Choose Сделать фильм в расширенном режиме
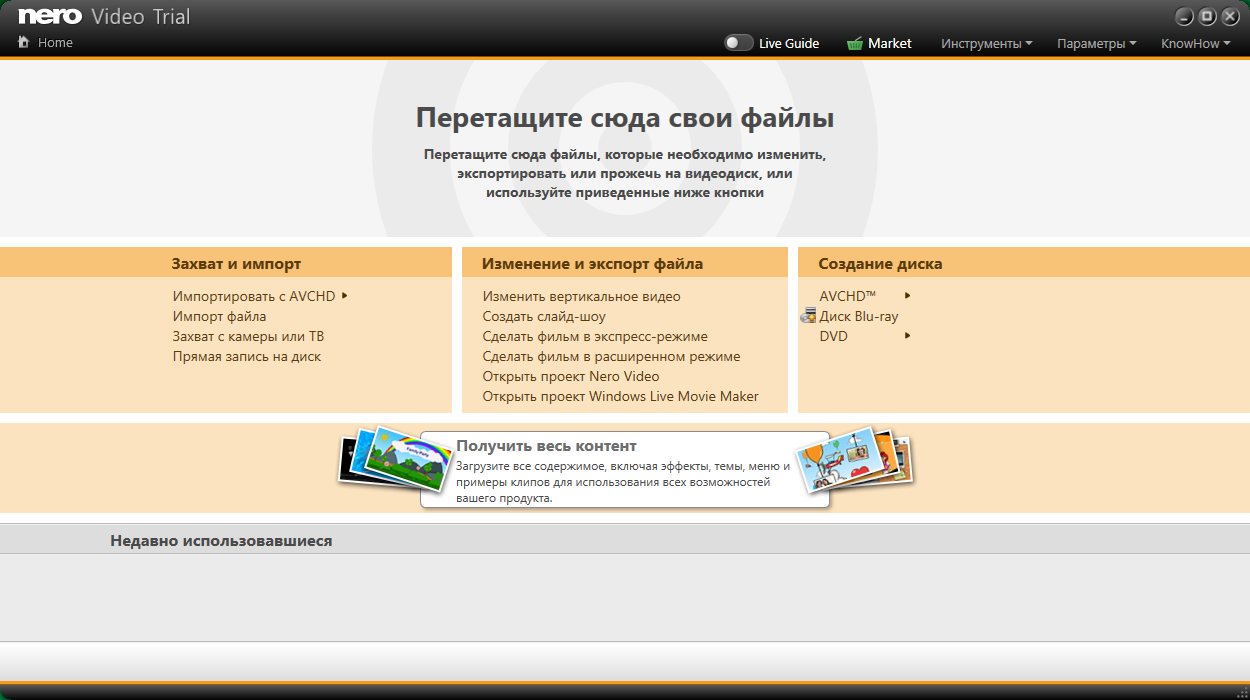The width and height of the screenshot is (1250, 700). tap(611, 356)
